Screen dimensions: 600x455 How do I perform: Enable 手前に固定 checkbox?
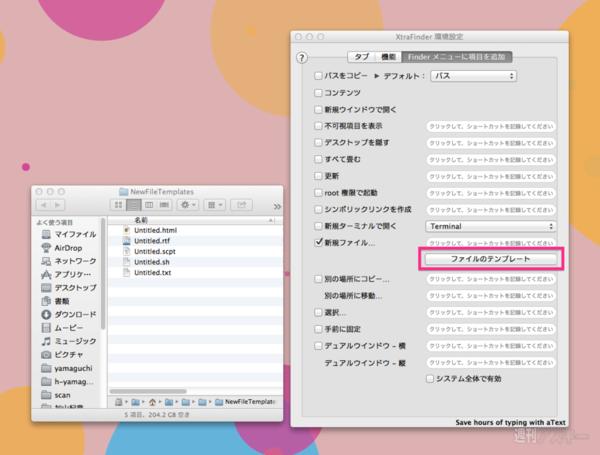pyautogui.click(x=318, y=329)
